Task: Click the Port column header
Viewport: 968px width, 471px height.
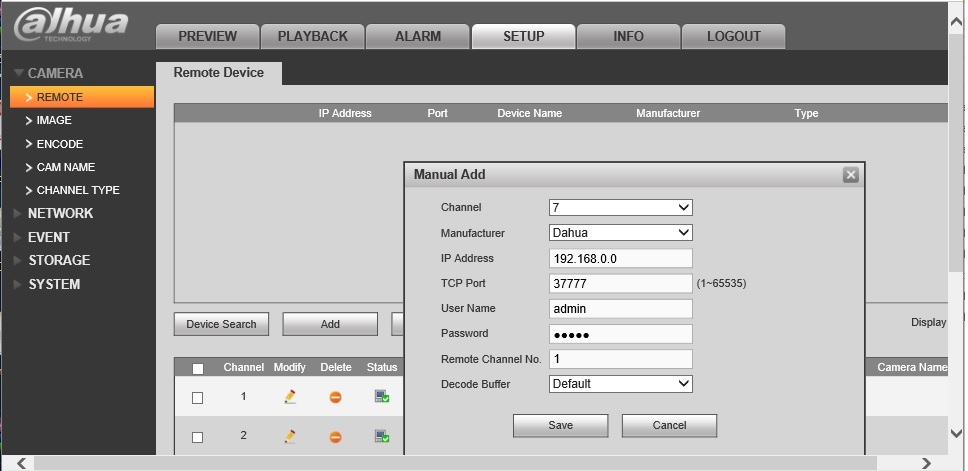Action: [438, 114]
